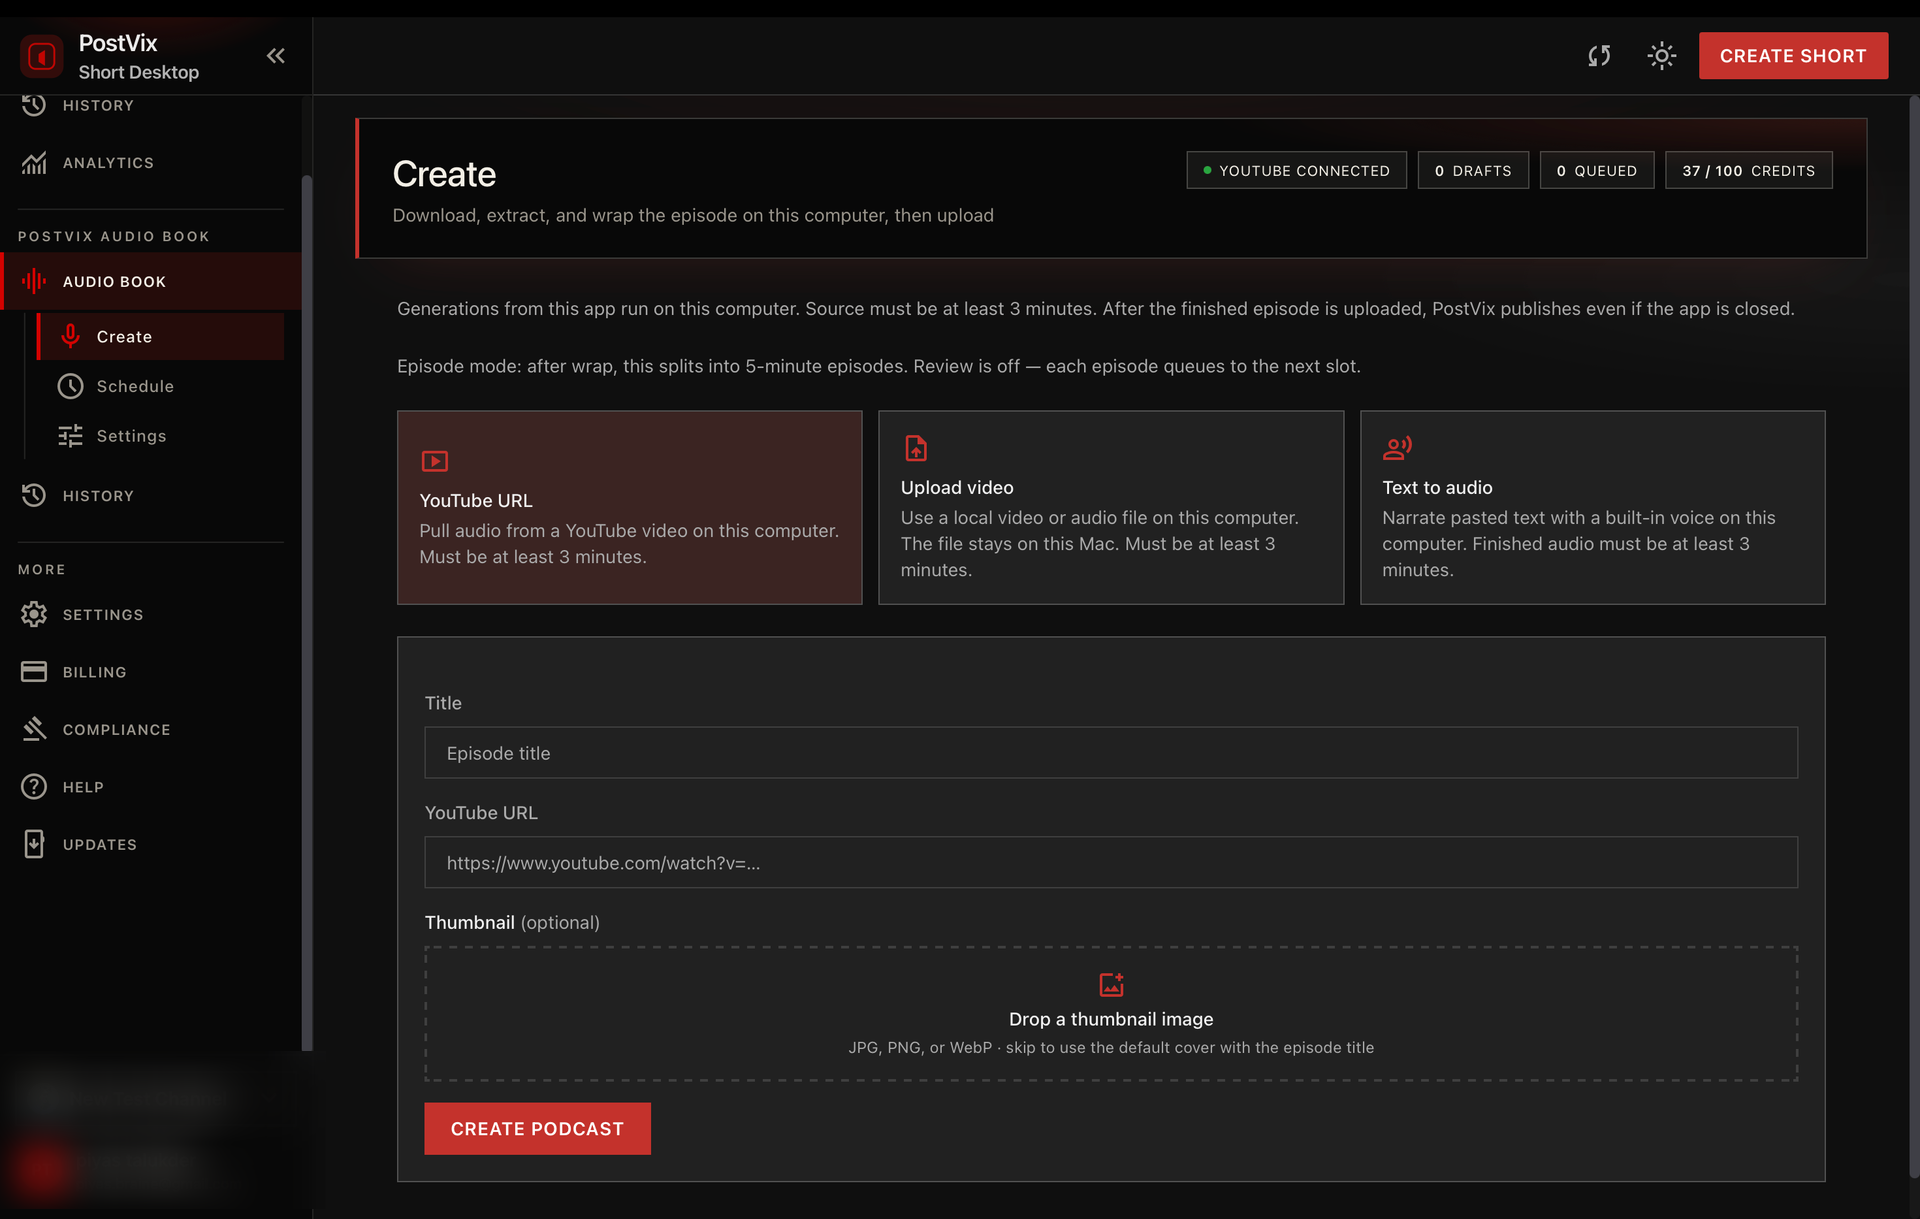Viewport: 1920px width, 1219px height.
Task: Open the Analytics chart icon
Action: (x=34, y=163)
